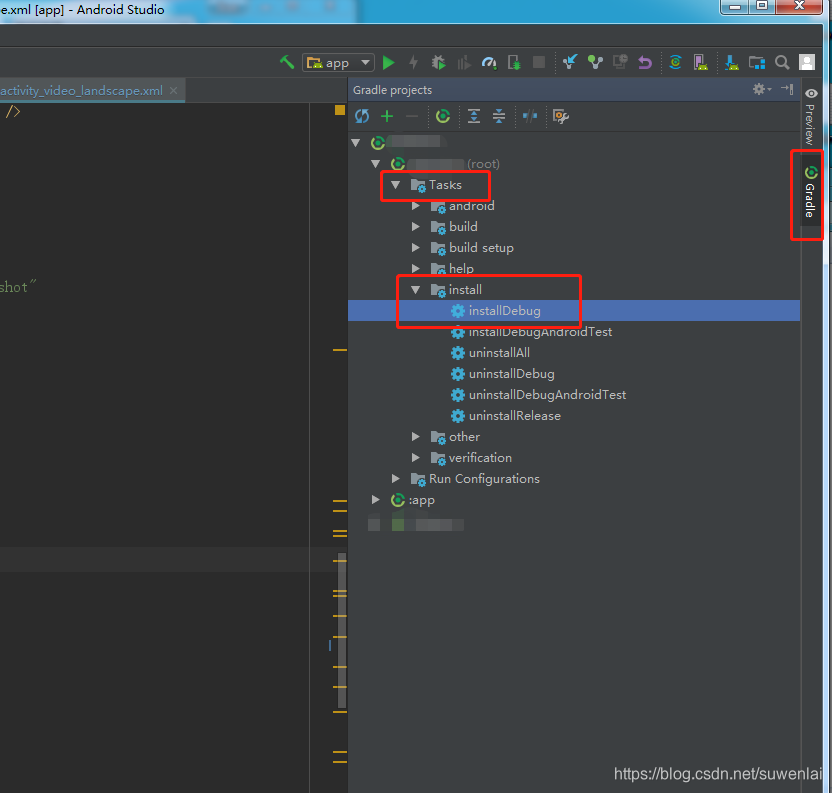Viewport: 832px width, 793px height.
Task: Attach a Gradle project with the plus icon
Action: [x=387, y=116]
